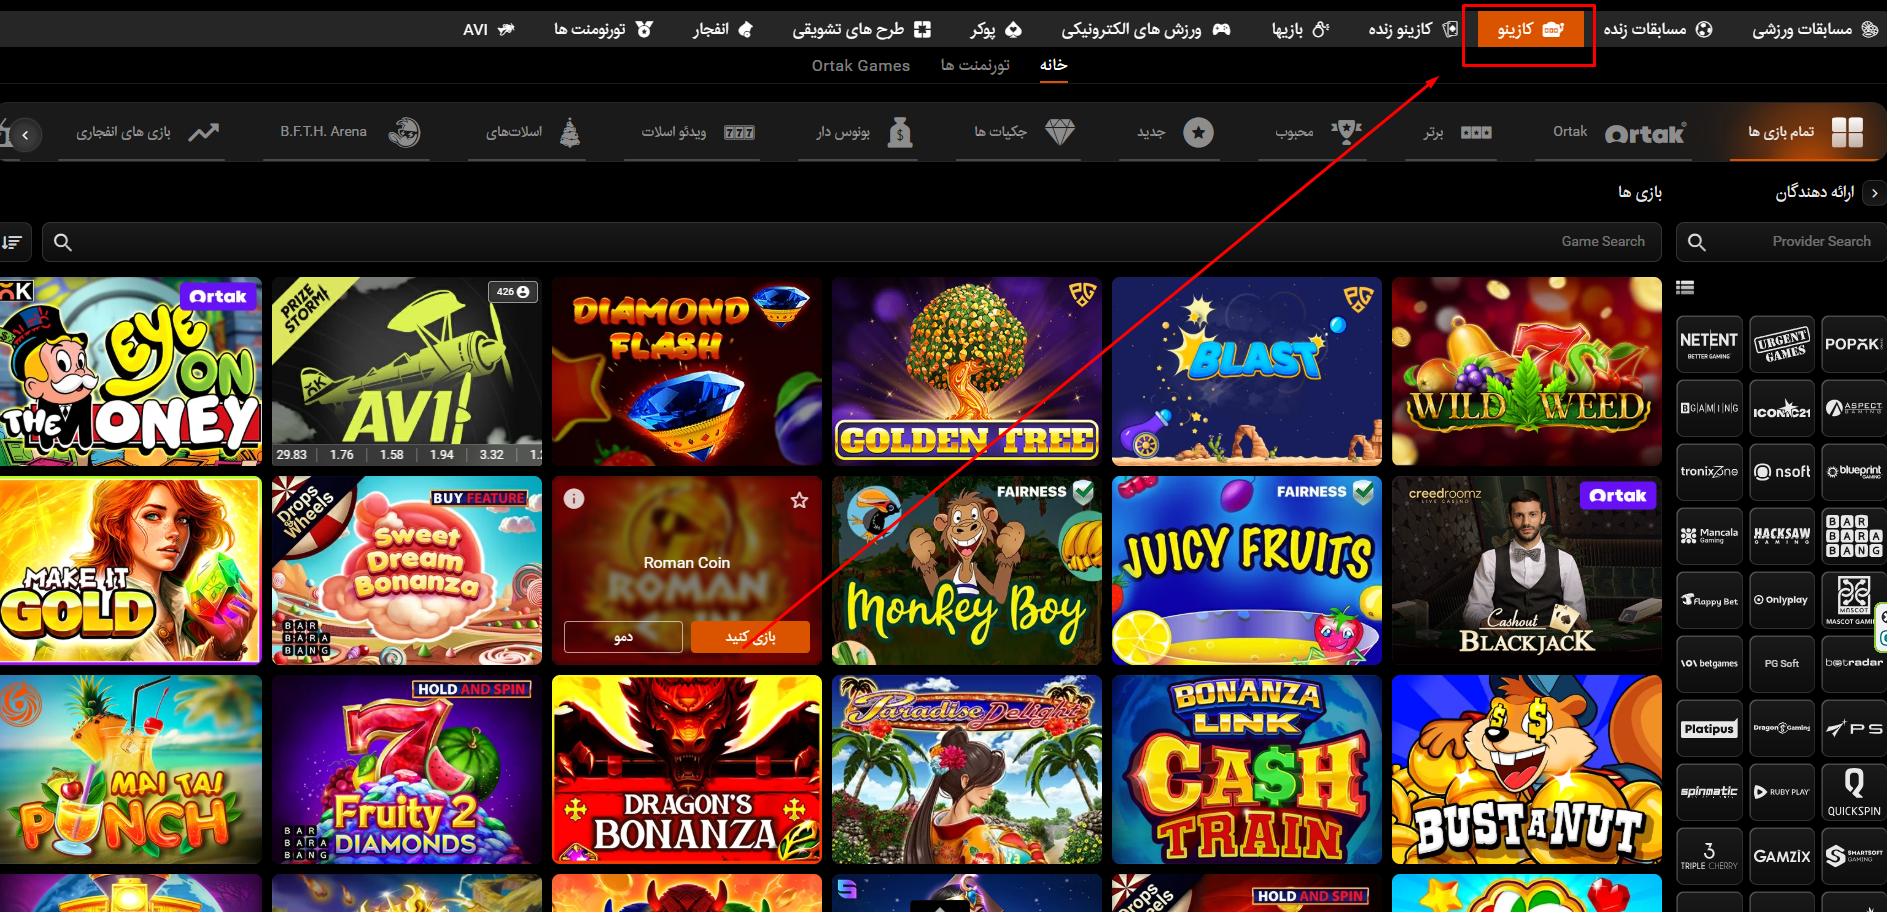Select the Ortak logo category
The height and width of the screenshot is (912, 1887).
1645,133
